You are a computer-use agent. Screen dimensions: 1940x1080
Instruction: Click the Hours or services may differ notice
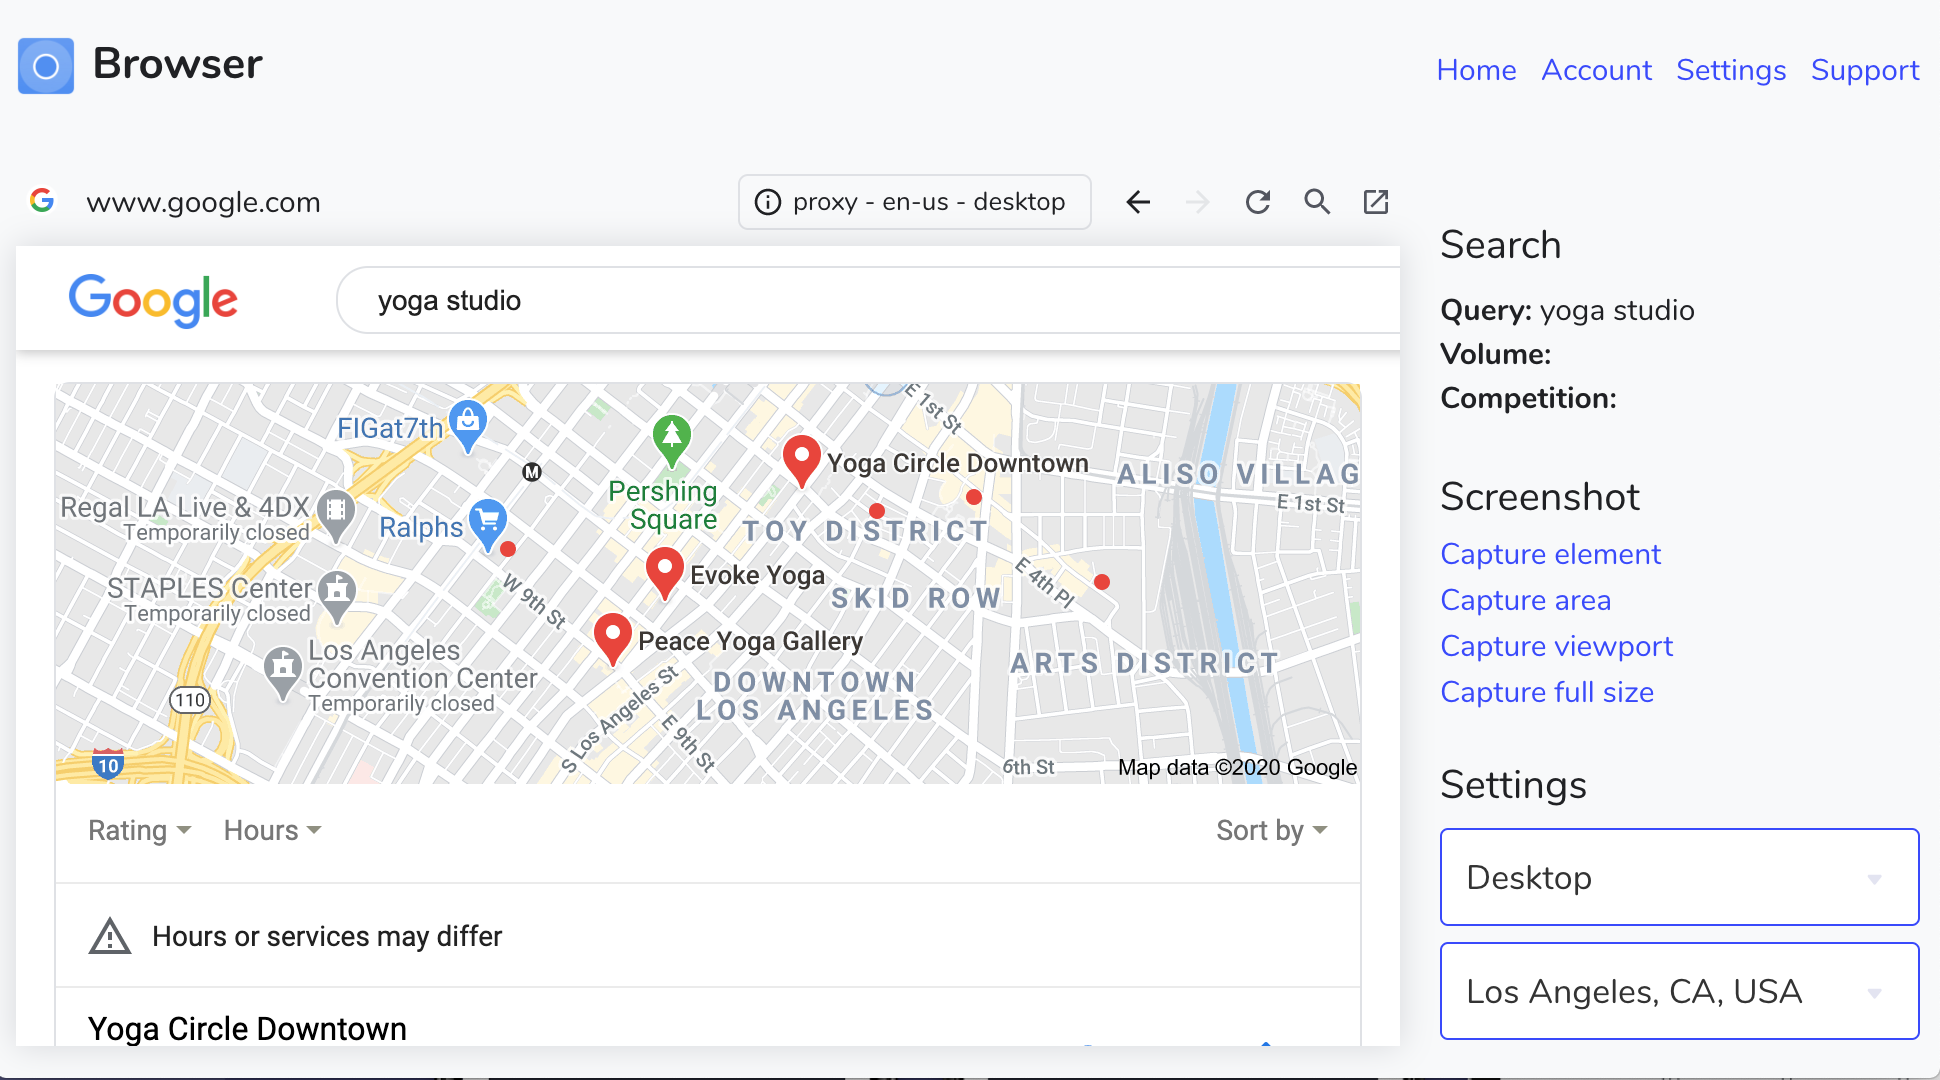tap(327, 936)
